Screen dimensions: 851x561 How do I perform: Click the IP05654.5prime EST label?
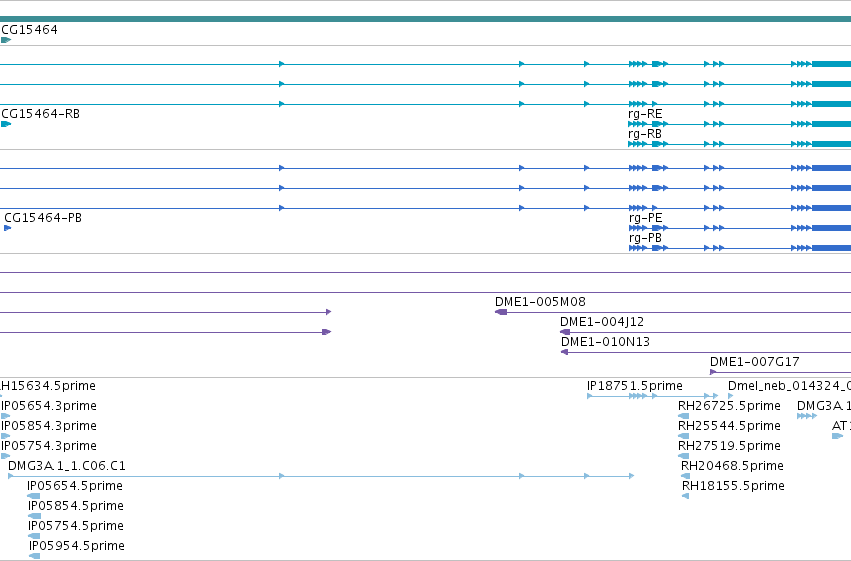75,486
